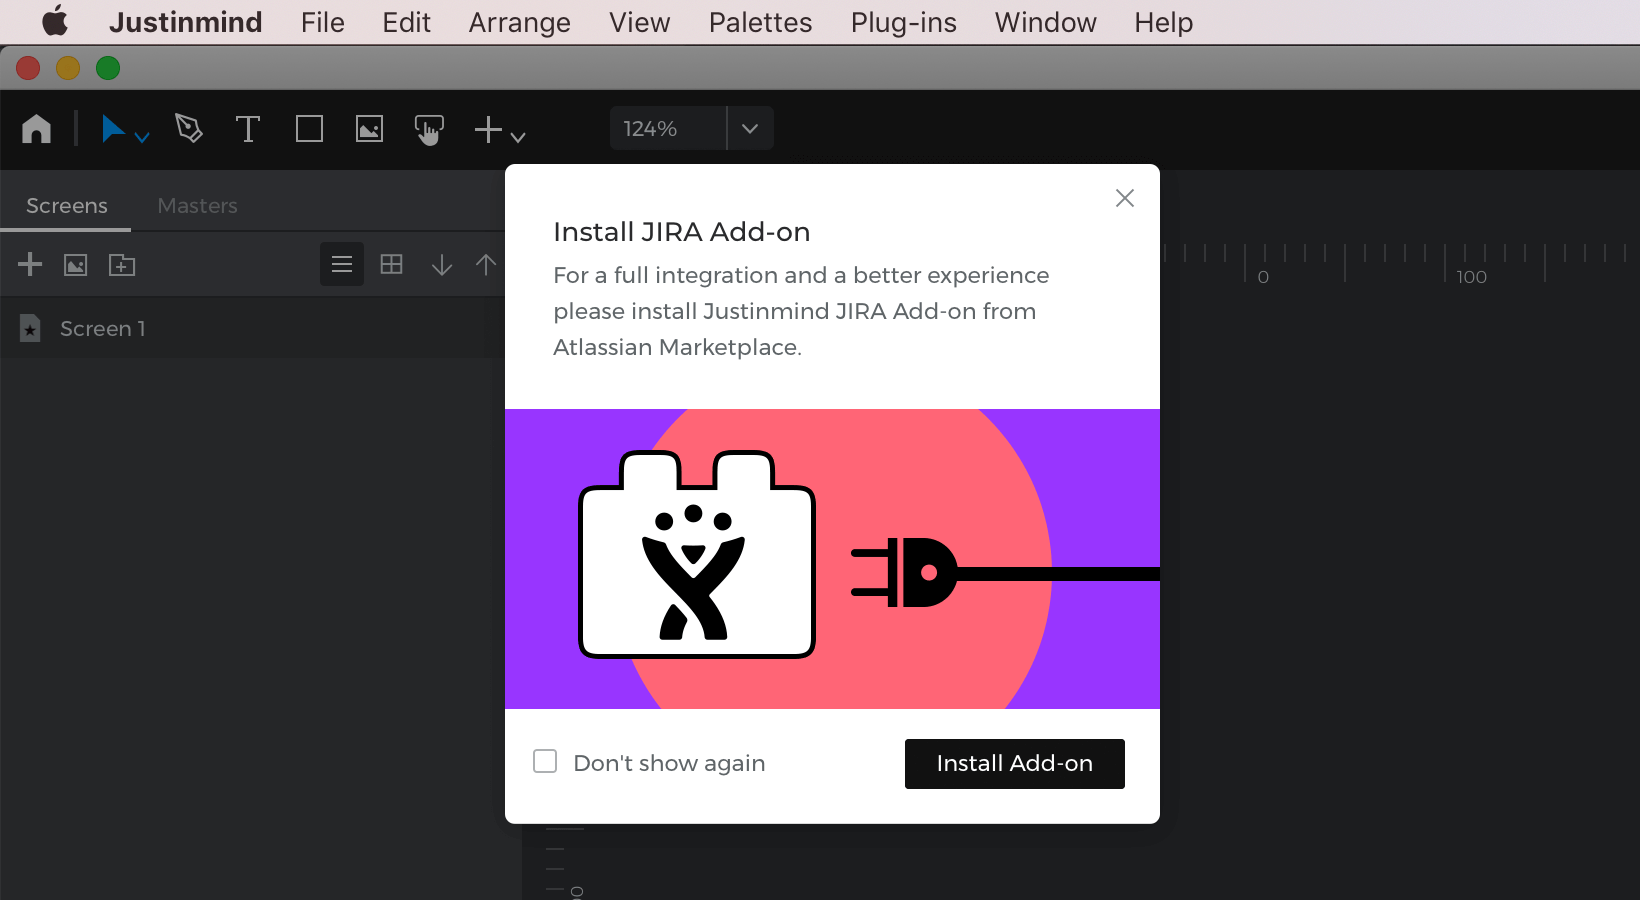The width and height of the screenshot is (1640, 900).
Task: Click the 124% zoom field
Action: (668, 128)
